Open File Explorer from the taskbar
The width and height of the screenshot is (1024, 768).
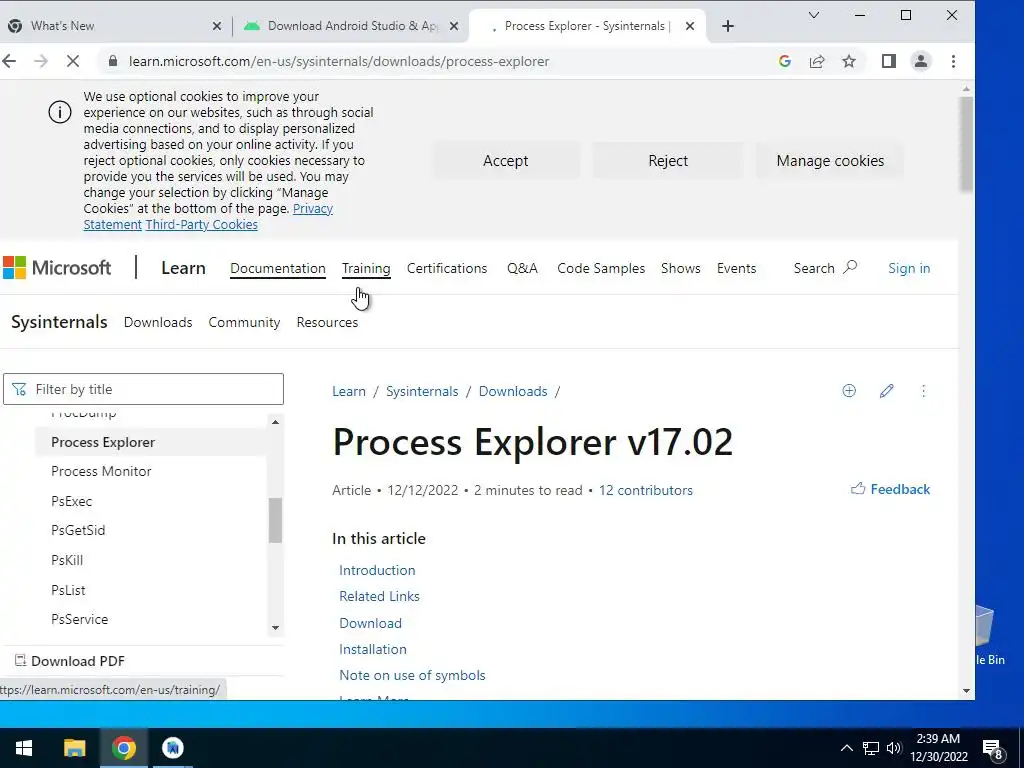click(x=74, y=748)
